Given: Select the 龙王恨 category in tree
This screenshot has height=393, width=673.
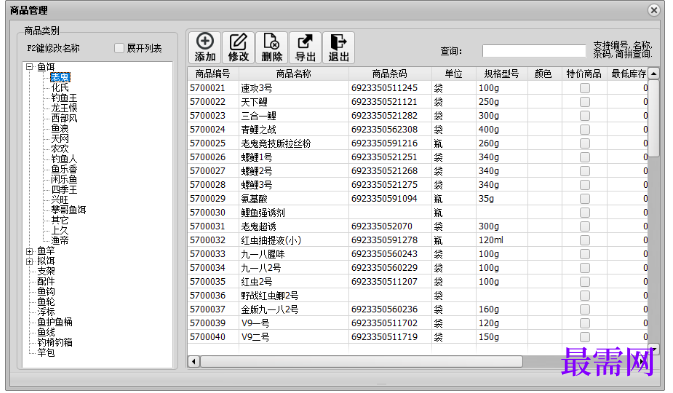Looking at the screenshot, I should point(64,108).
